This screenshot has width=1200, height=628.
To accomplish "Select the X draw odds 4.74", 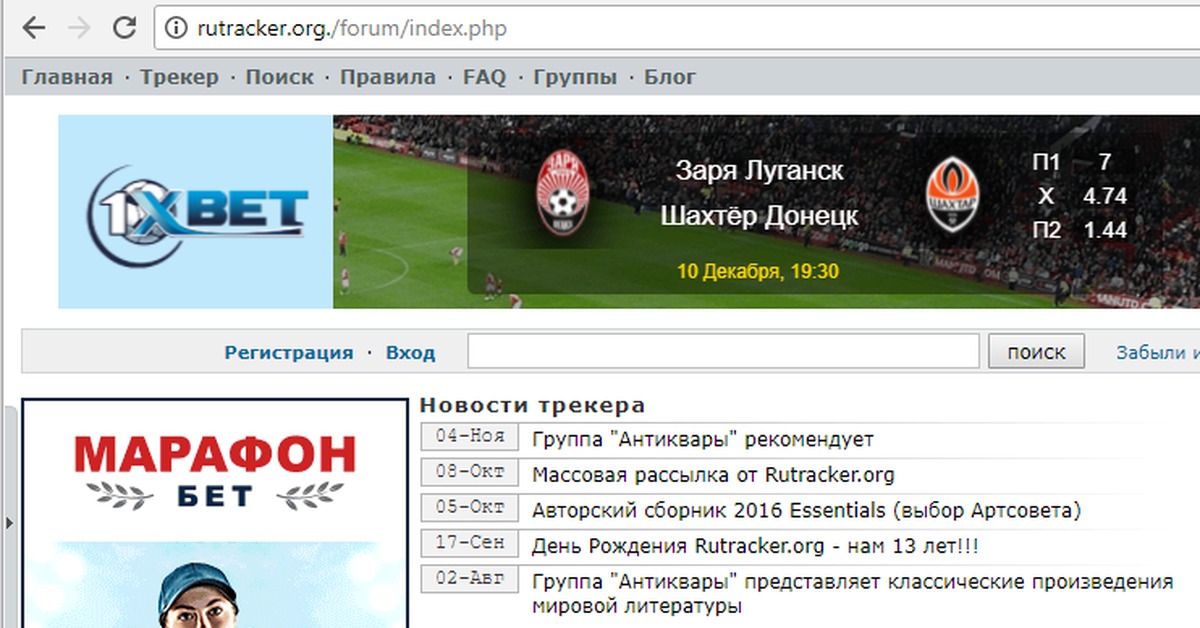I will pos(1105,196).
